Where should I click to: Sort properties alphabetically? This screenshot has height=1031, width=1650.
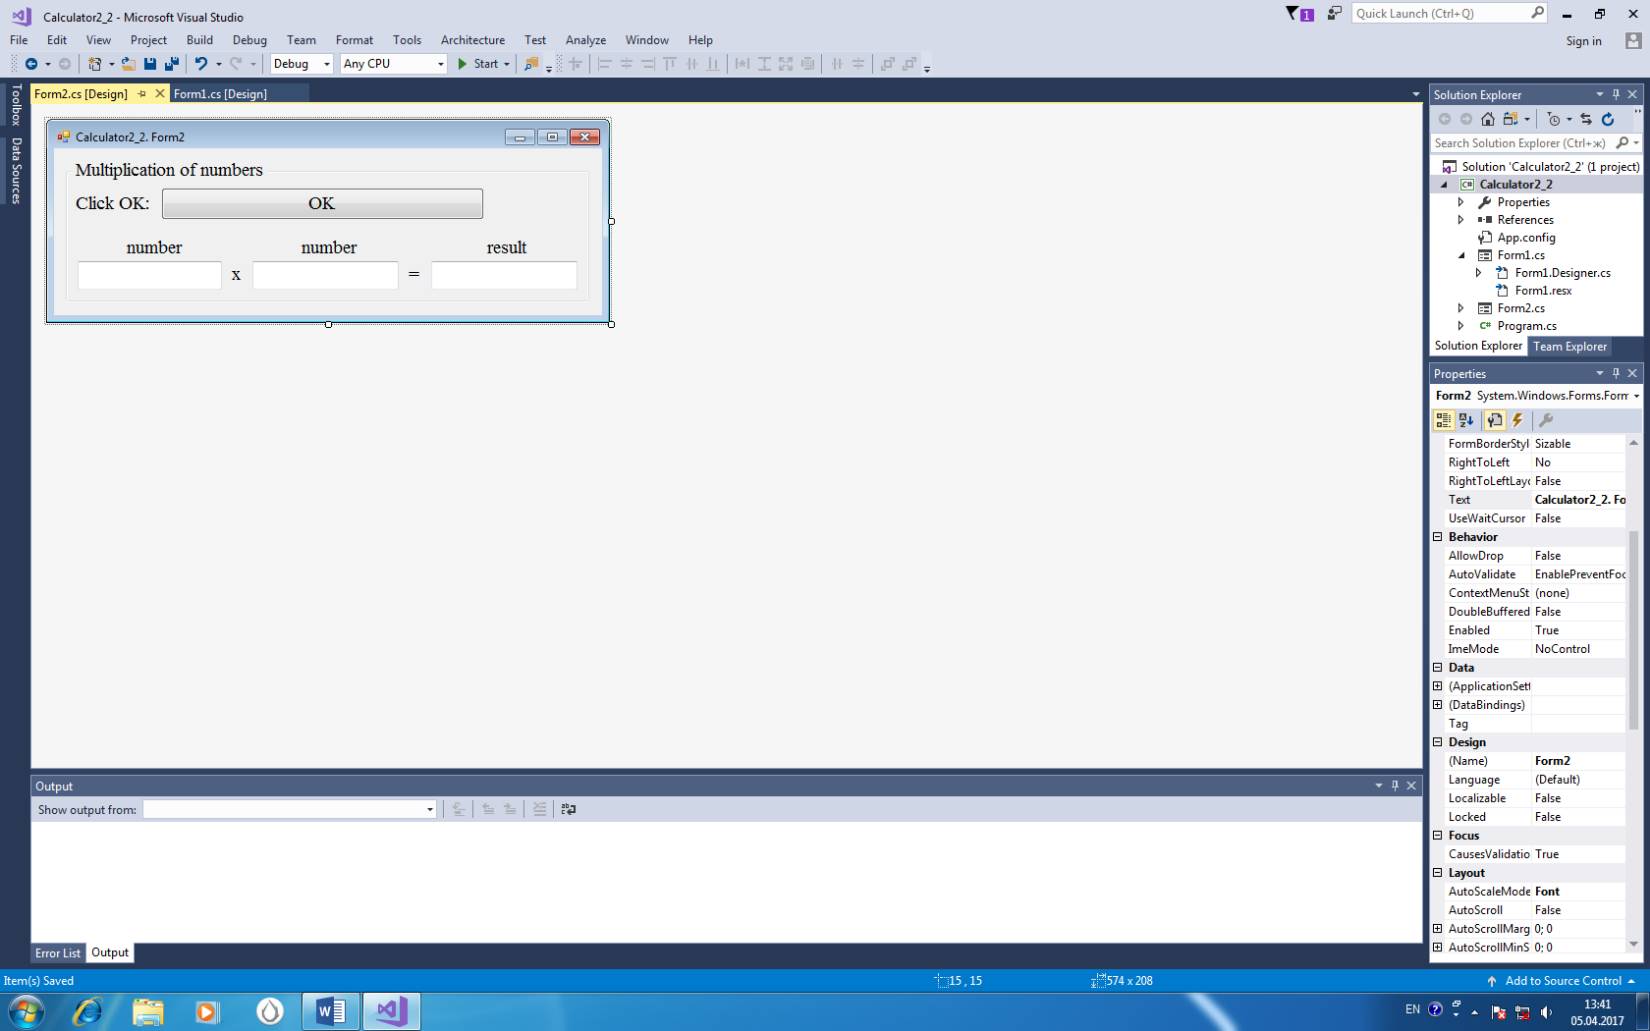tap(1466, 421)
